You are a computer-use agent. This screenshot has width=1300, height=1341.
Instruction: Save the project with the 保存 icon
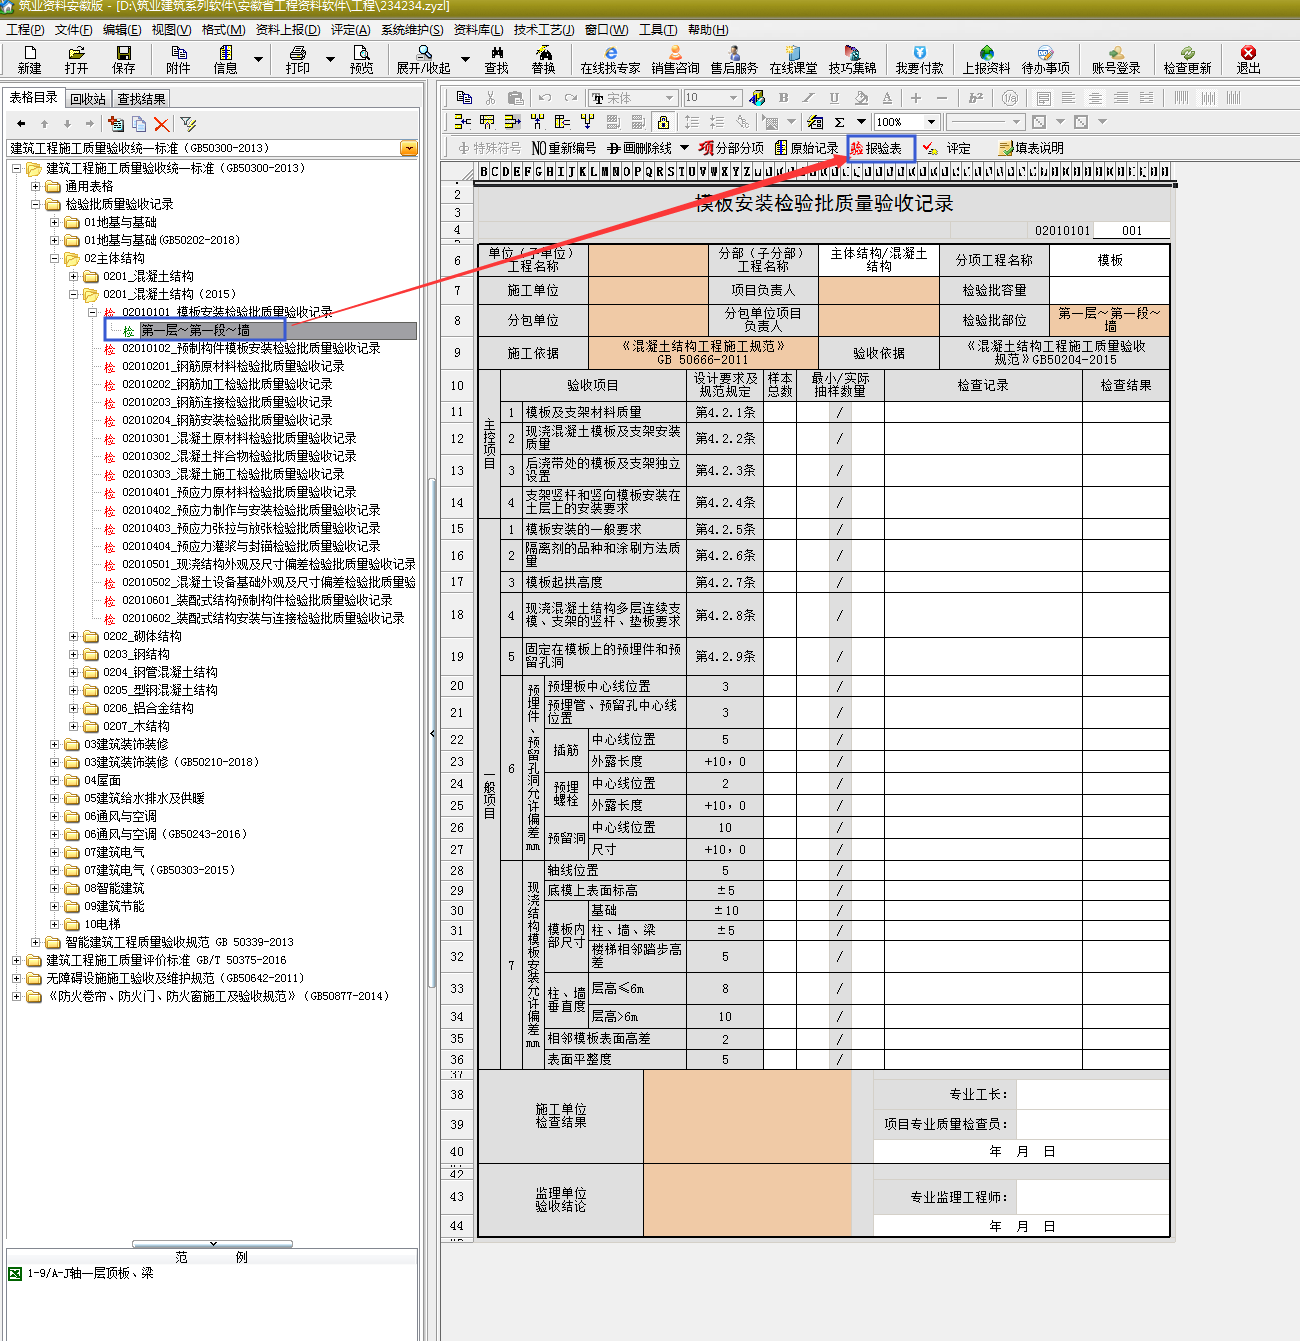pos(124,60)
